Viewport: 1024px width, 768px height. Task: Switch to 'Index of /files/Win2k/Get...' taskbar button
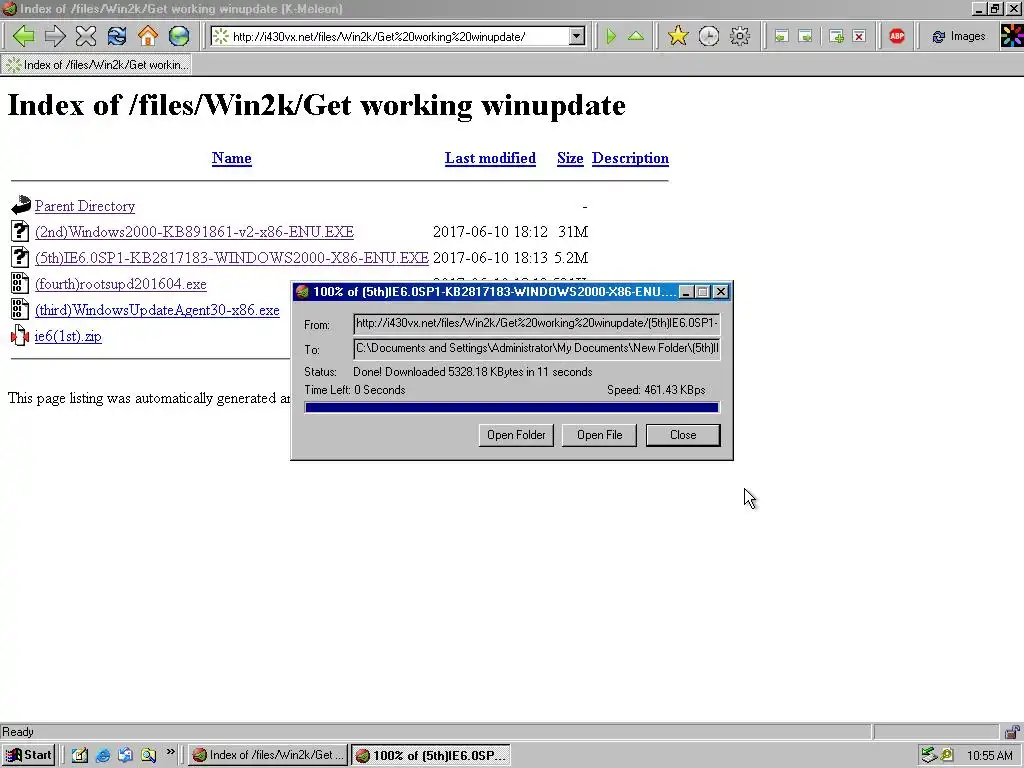point(268,755)
